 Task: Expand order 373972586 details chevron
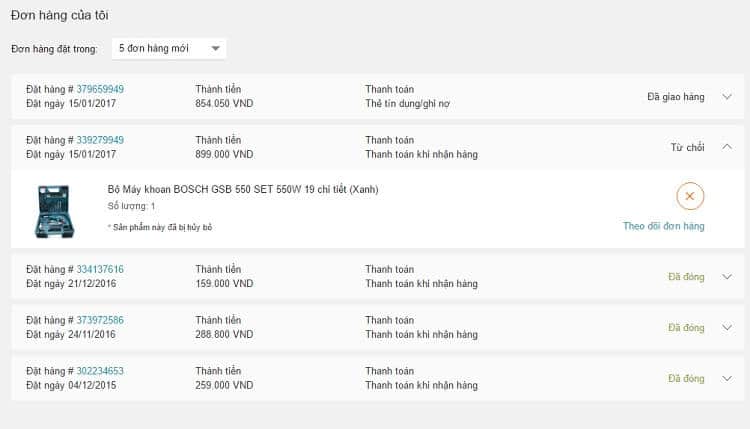[x=727, y=328]
